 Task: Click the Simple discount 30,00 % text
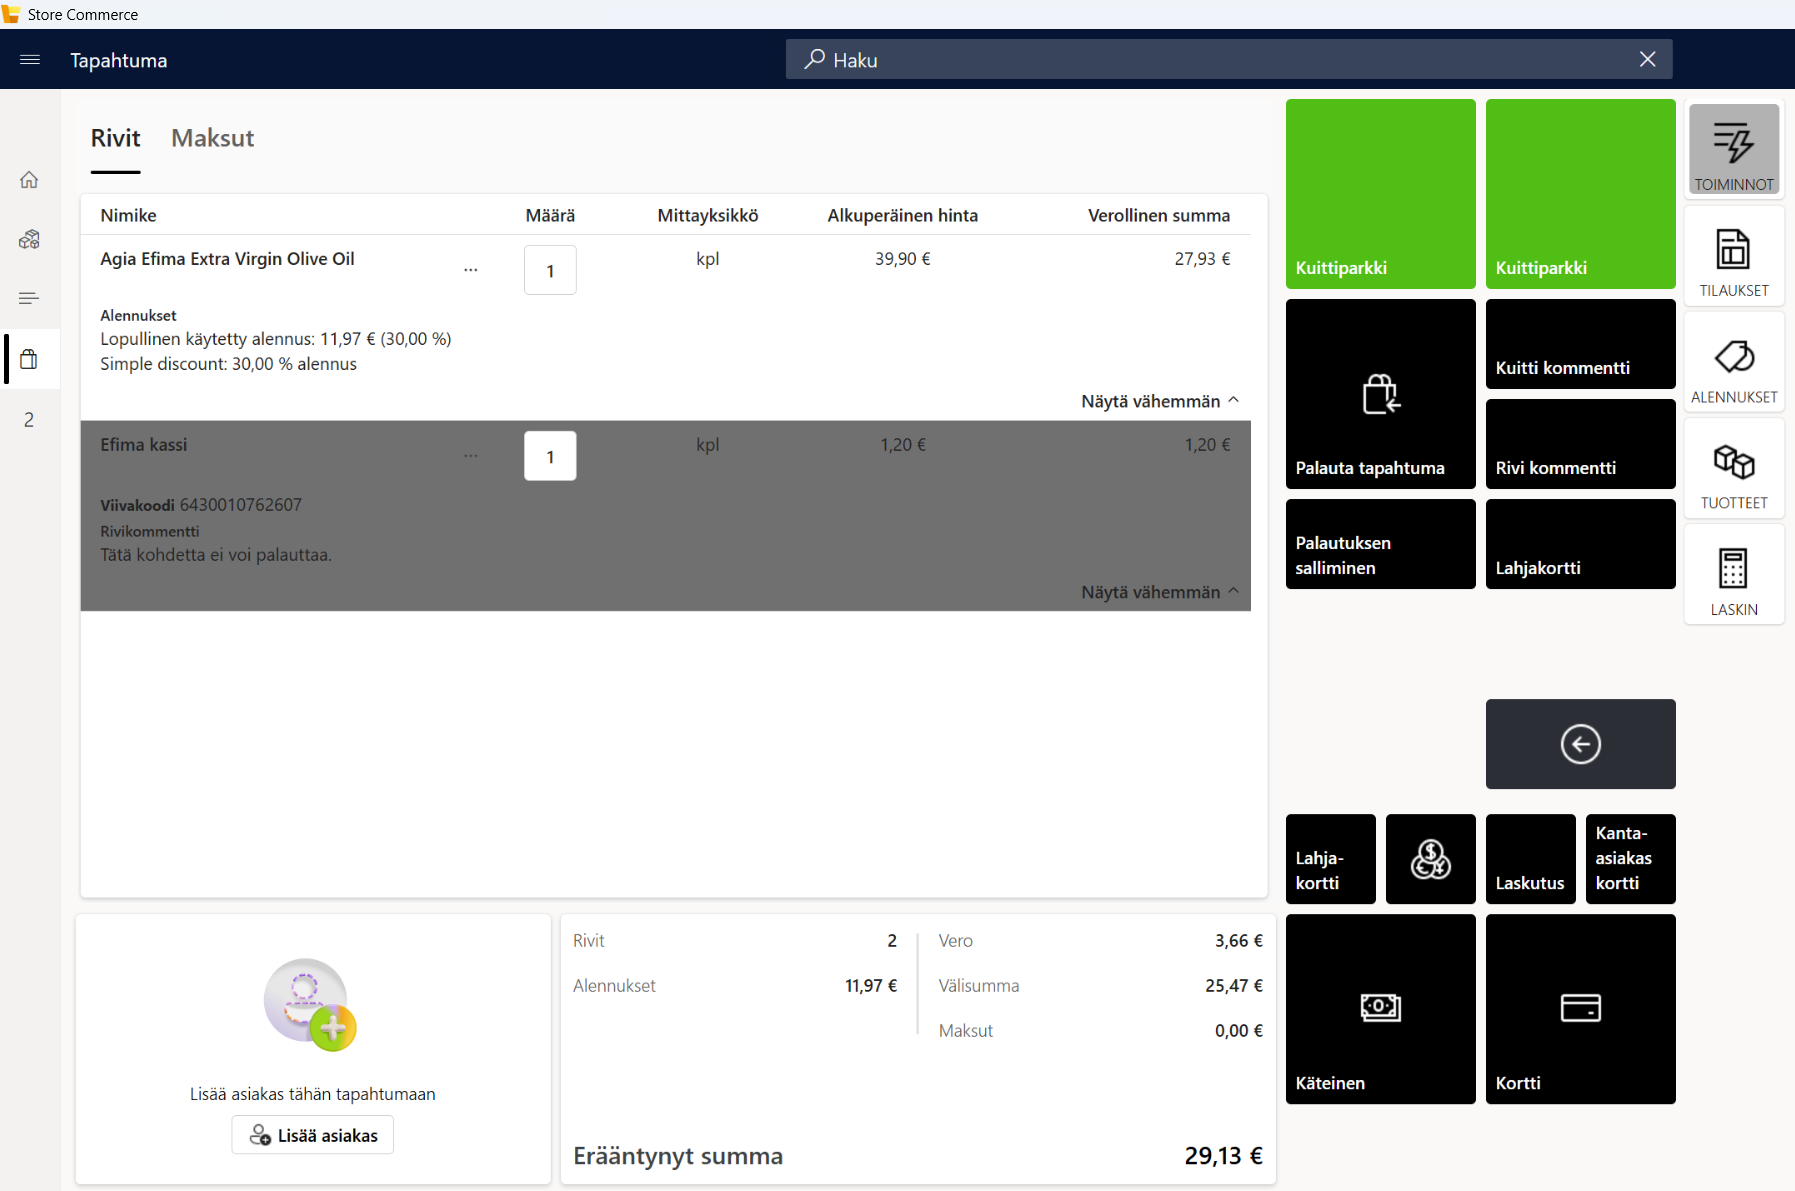coord(228,364)
